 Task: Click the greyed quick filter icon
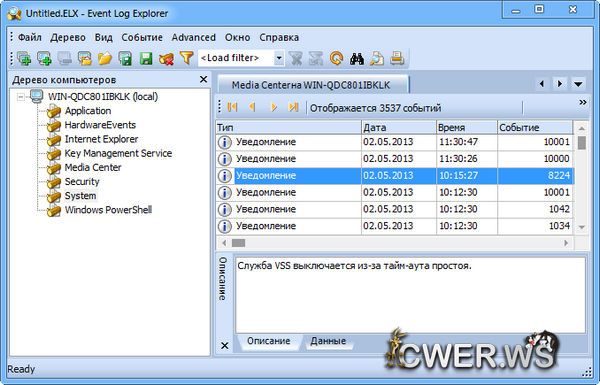316,59
